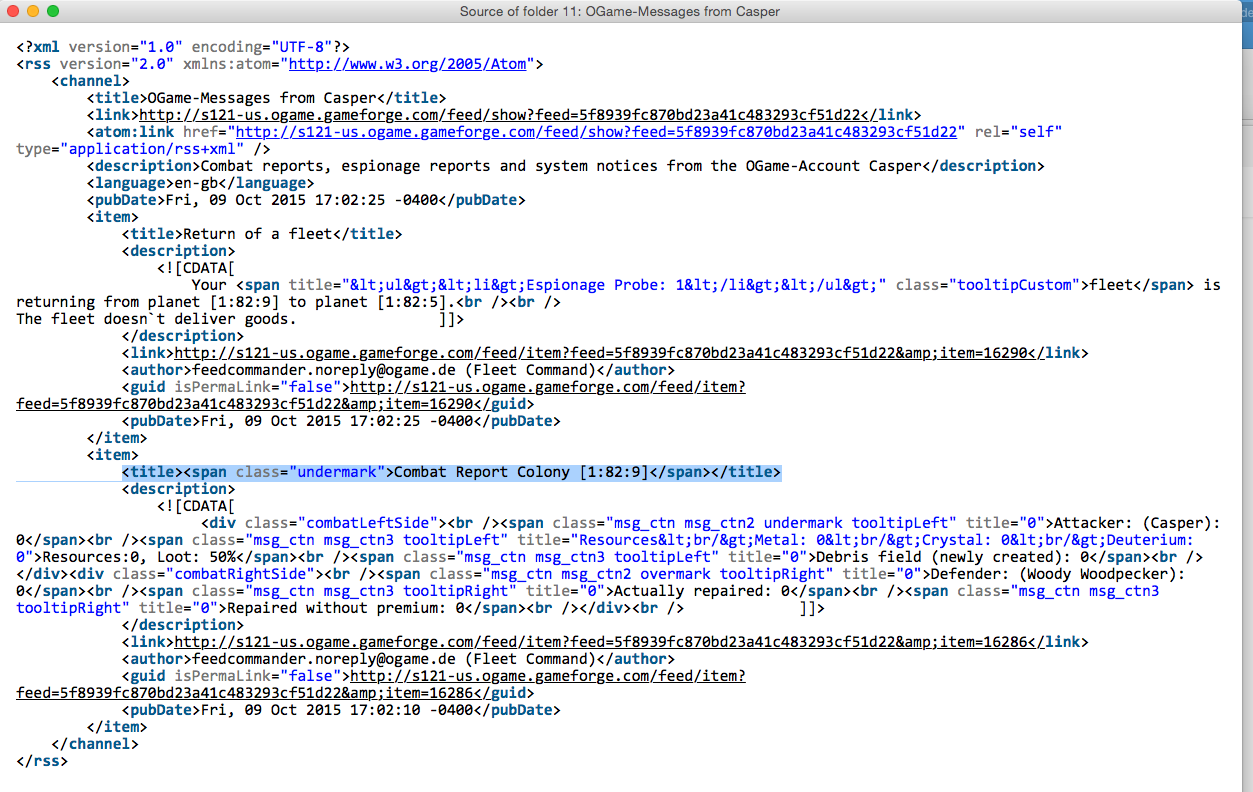The image size is (1253, 792).
Task: Minimize the source window with the yellow button
Action: (x=33, y=11)
